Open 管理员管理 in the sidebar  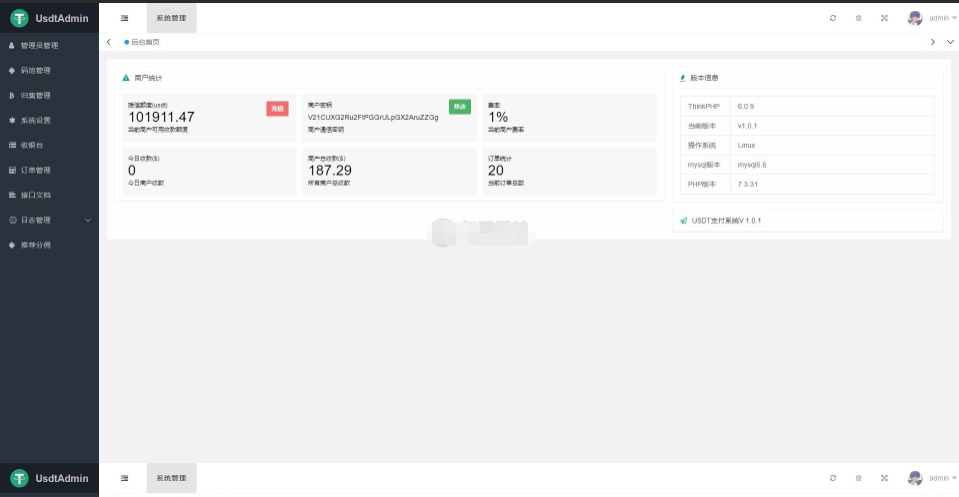pyautogui.click(x=40, y=46)
